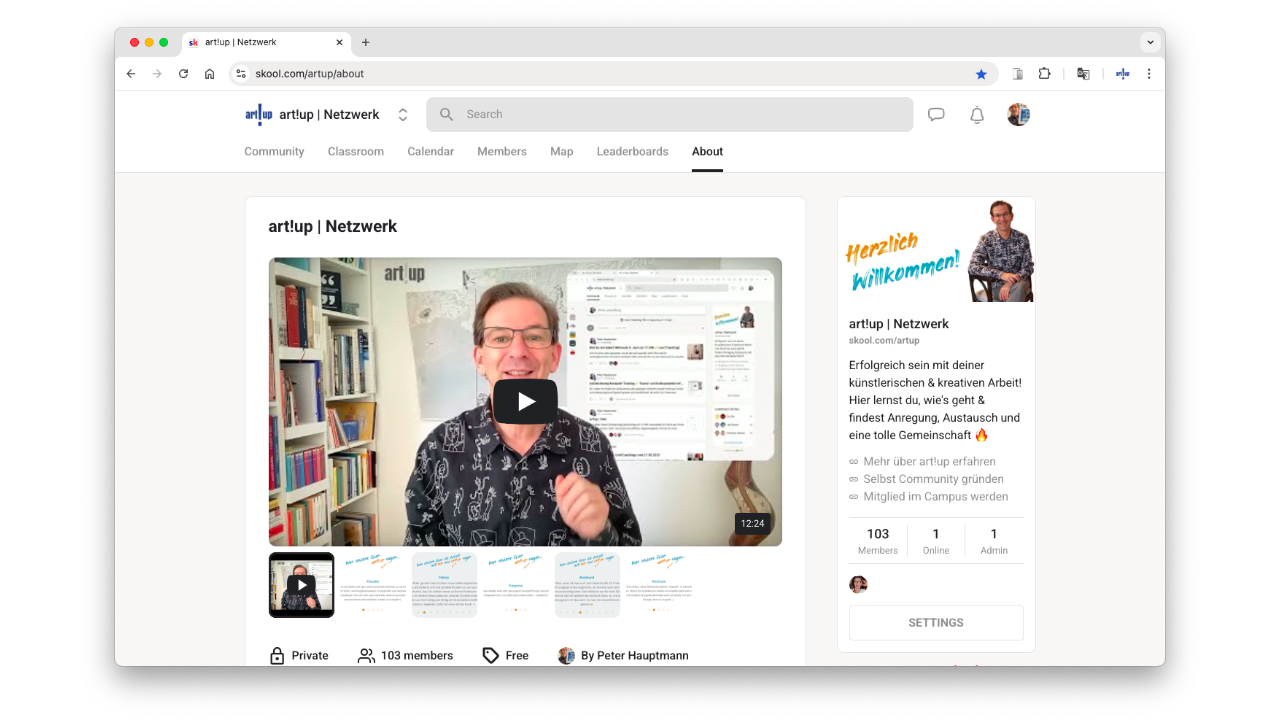Click the 12:24 video duration badge
The width and height of the screenshot is (1280, 720).
(752, 523)
